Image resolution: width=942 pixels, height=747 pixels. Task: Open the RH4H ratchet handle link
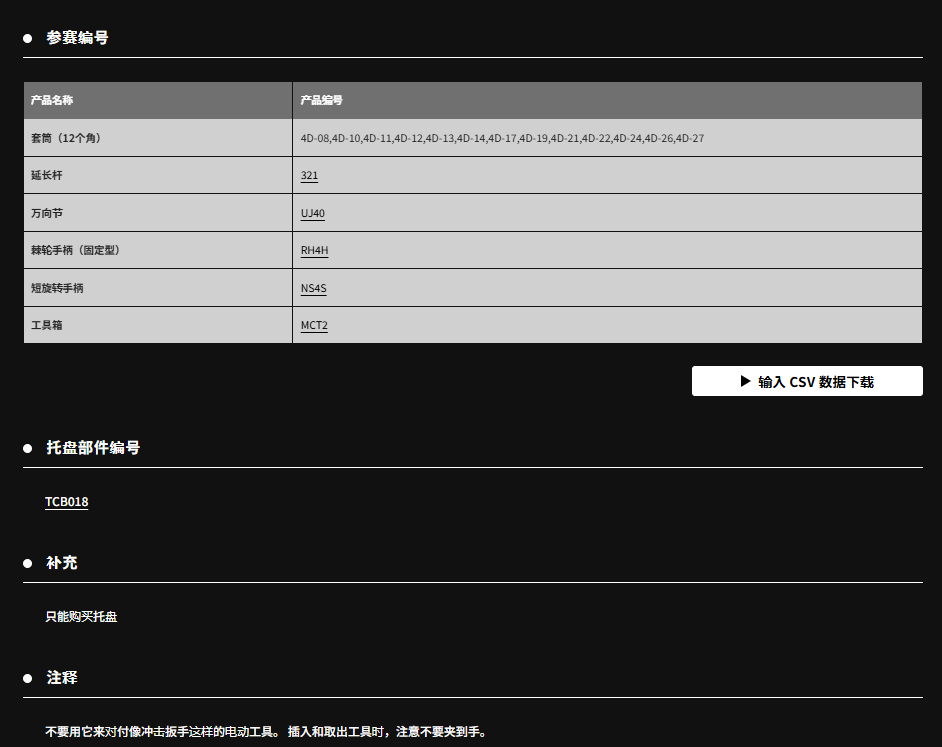pos(314,251)
